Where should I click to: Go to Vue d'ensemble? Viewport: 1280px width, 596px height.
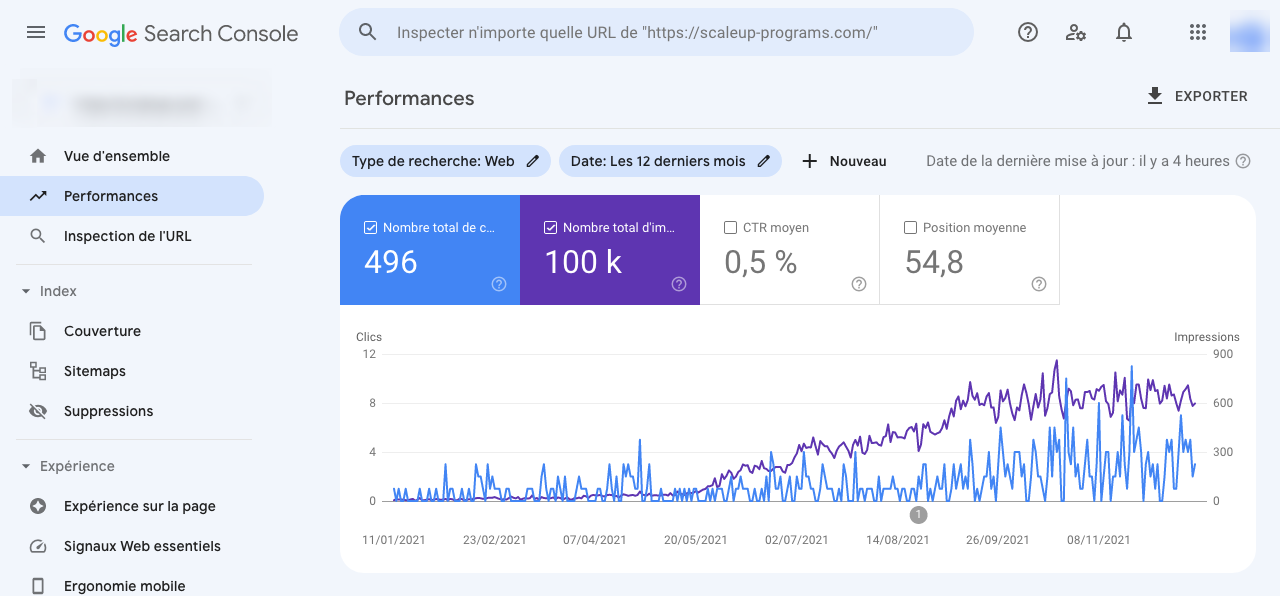click(x=116, y=156)
